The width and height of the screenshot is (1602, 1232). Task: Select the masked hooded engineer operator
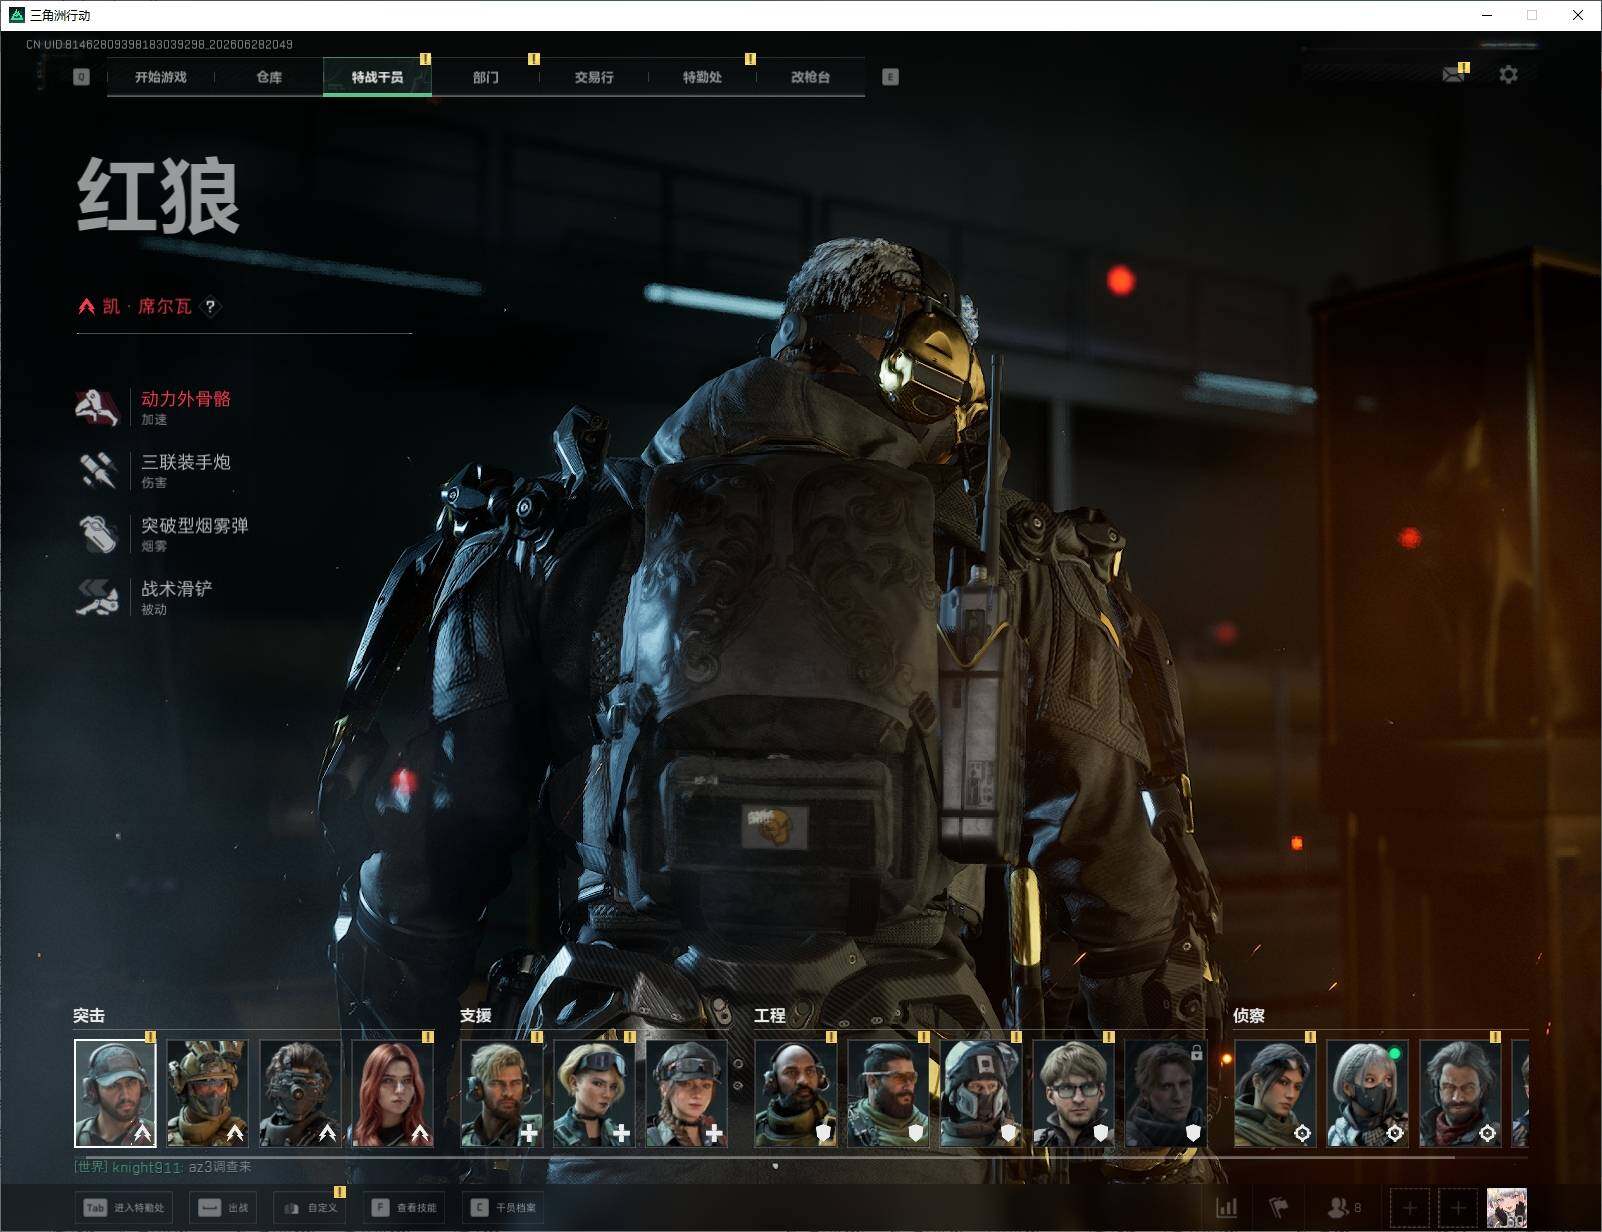981,1093
